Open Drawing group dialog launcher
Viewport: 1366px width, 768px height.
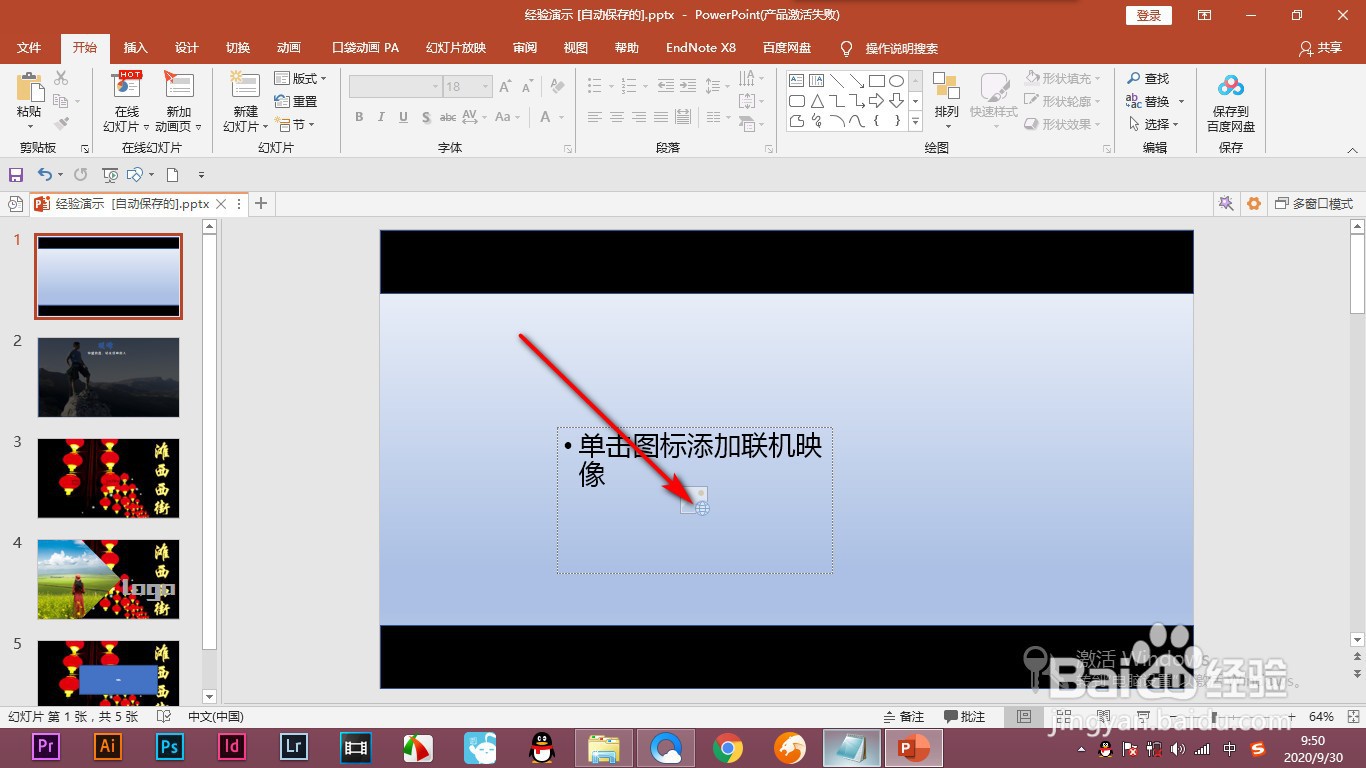tap(1107, 149)
